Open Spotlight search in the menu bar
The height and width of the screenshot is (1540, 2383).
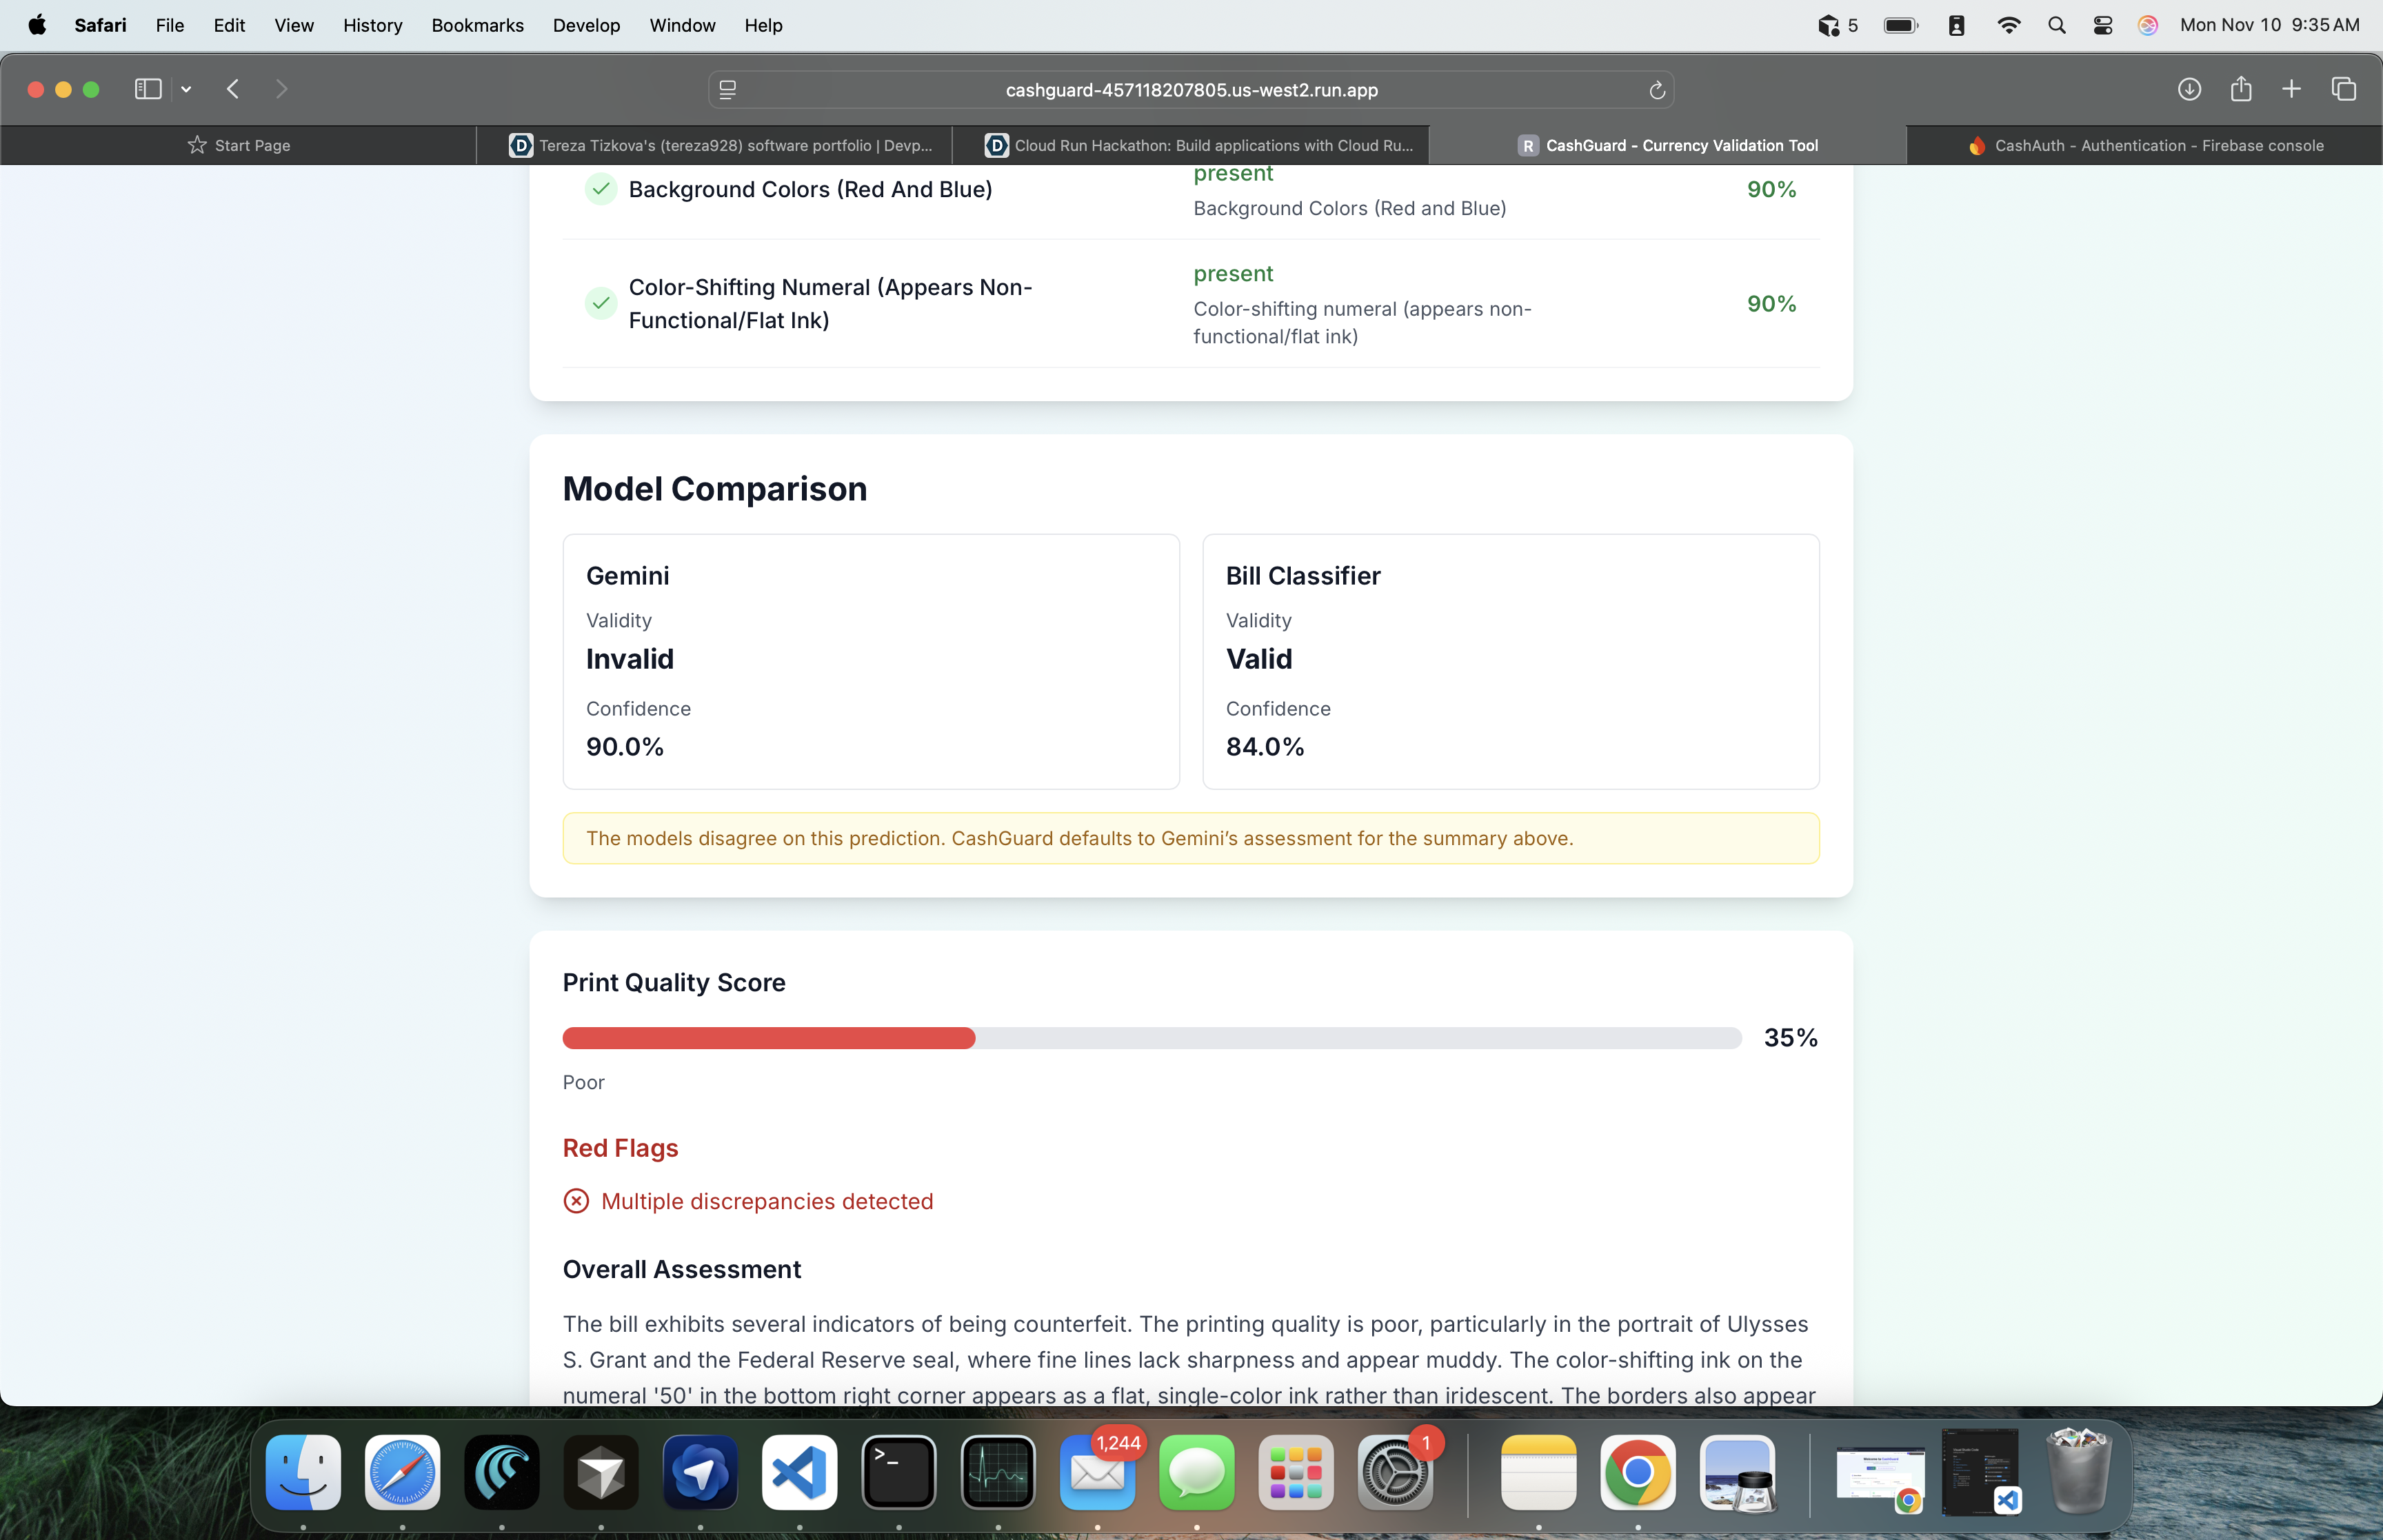[x=2056, y=25]
